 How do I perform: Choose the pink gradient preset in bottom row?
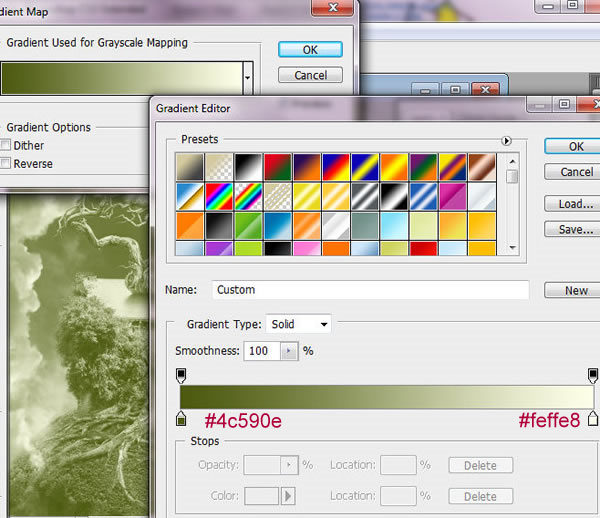(307, 249)
